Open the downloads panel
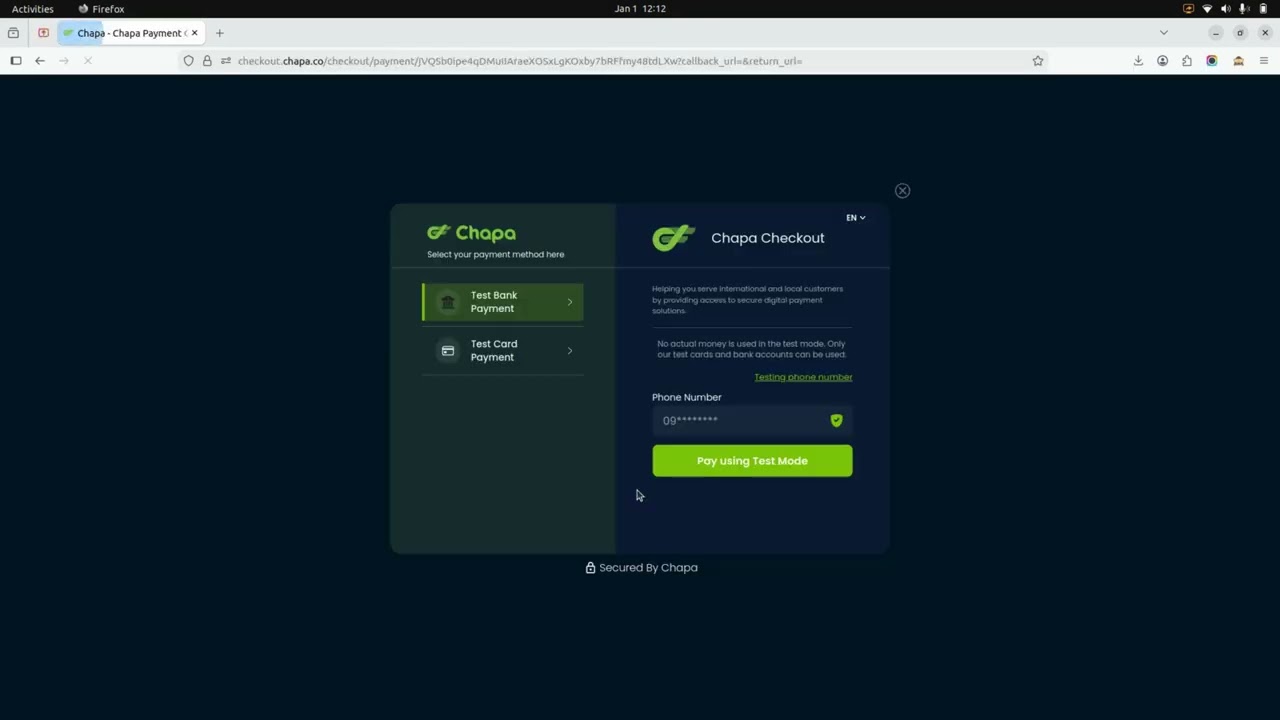This screenshot has height=720, width=1280. (1138, 61)
